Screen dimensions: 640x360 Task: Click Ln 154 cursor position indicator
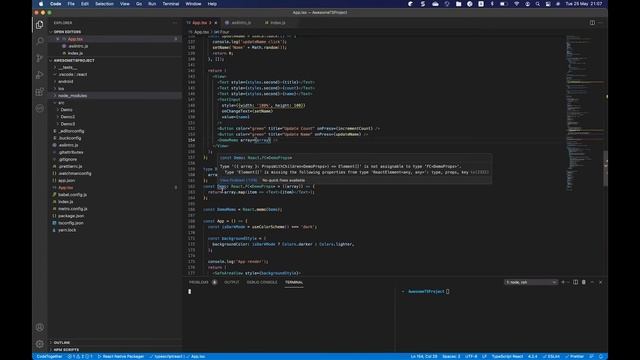(x=424, y=356)
